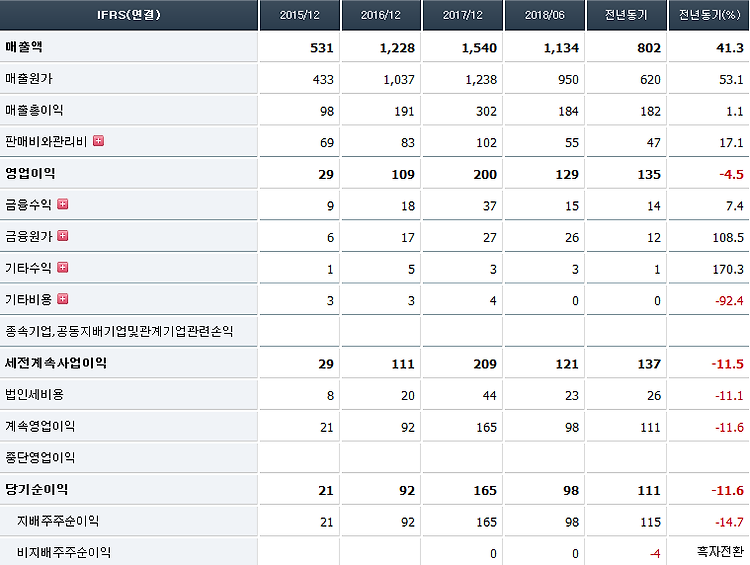Click 세전계속사업이익 growth value -11.5
This screenshot has height=565, width=750.
click(728, 364)
